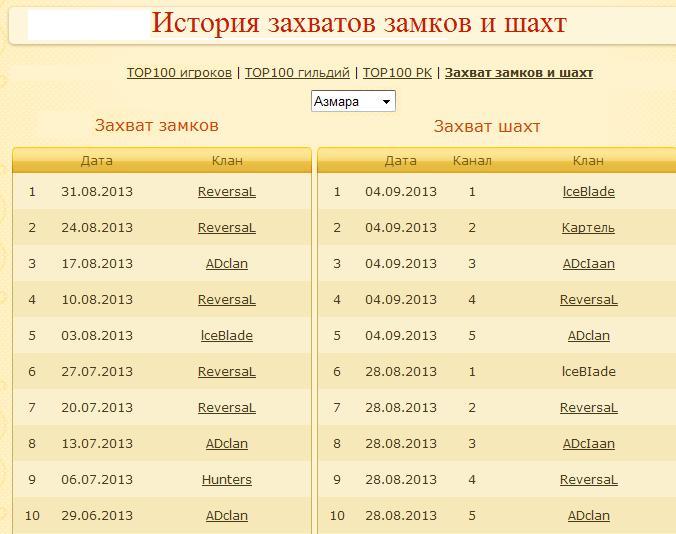Go to the TOP100 РК tab
Viewport: 676px width, 534px height.
pyautogui.click(x=397, y=73)
